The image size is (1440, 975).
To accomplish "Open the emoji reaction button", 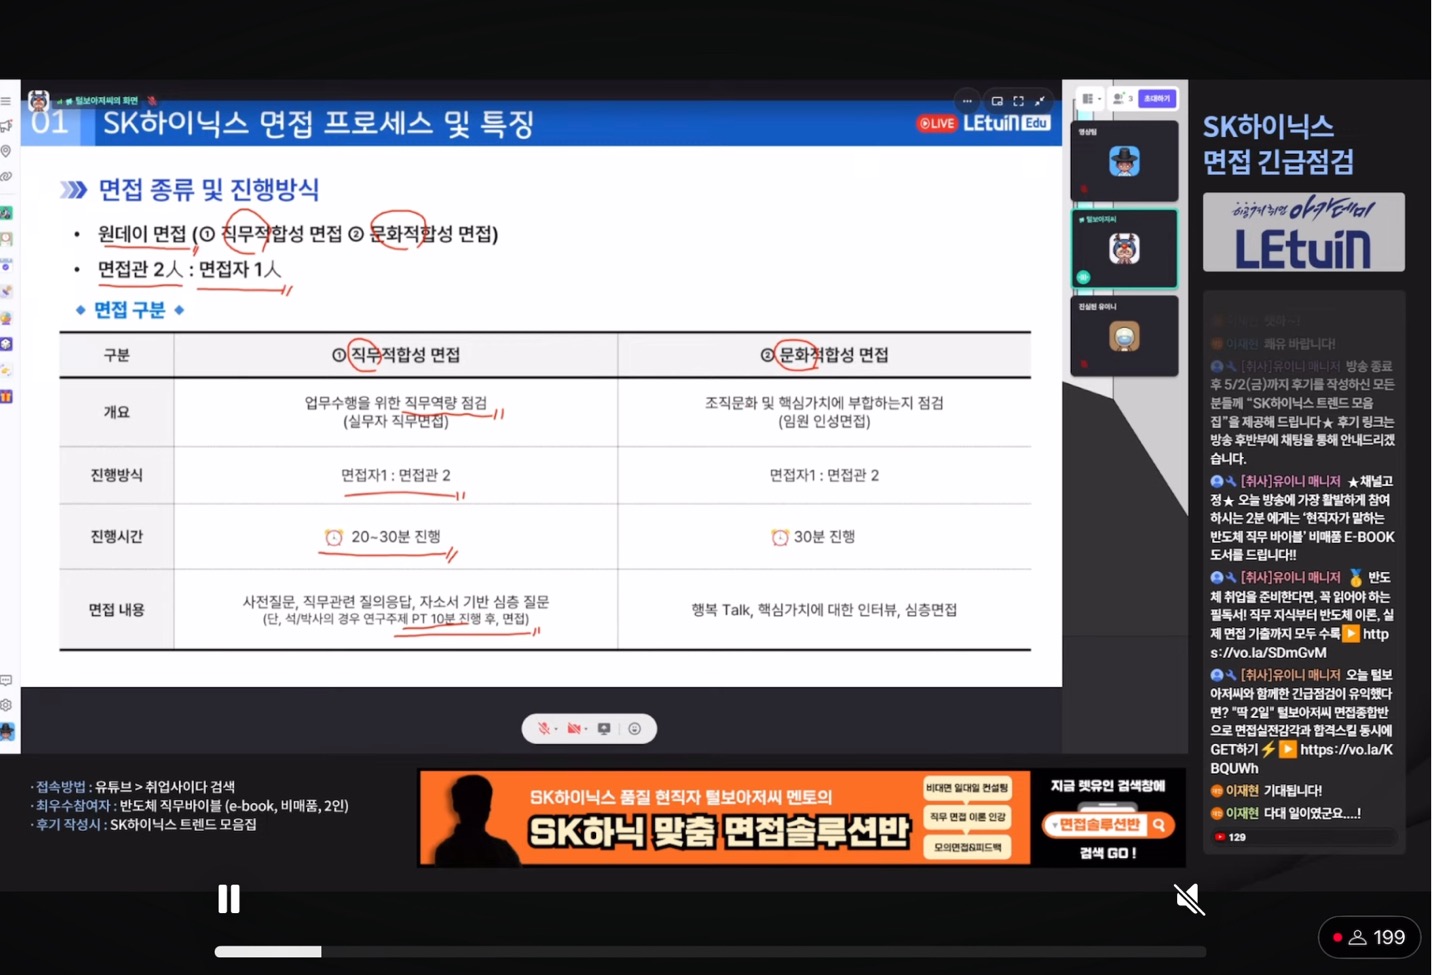I will (635, 729).
